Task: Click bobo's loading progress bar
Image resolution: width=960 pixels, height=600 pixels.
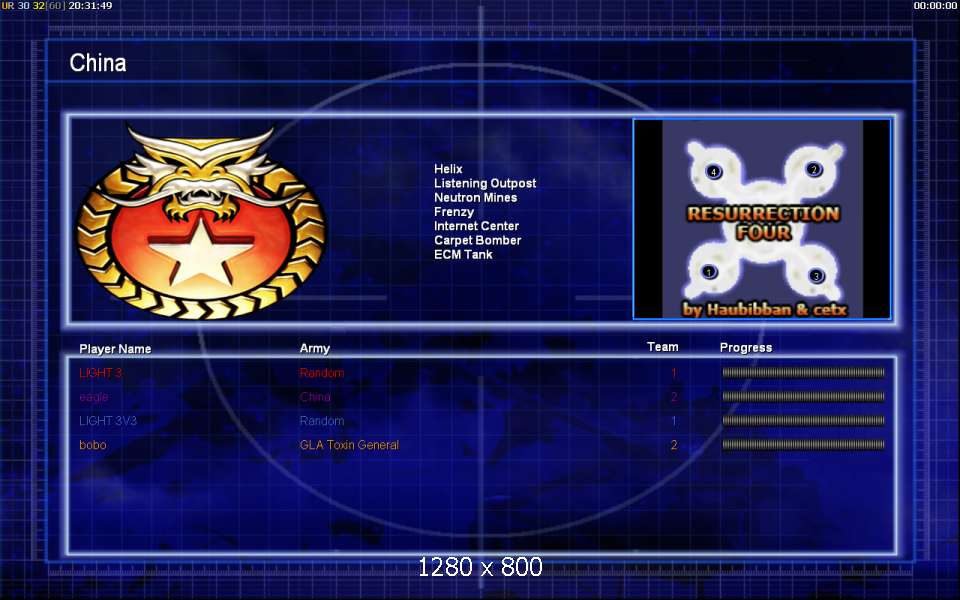Action: coord(803,444)
